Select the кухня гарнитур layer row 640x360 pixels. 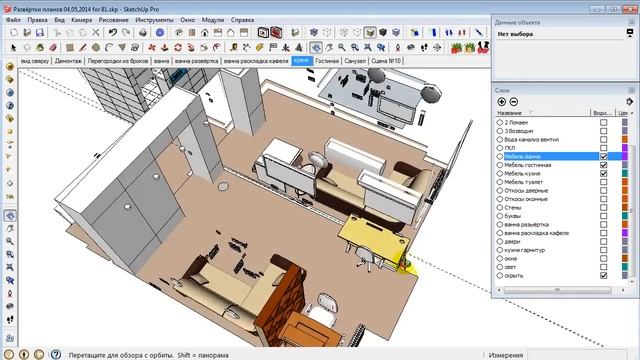point(561,250)
